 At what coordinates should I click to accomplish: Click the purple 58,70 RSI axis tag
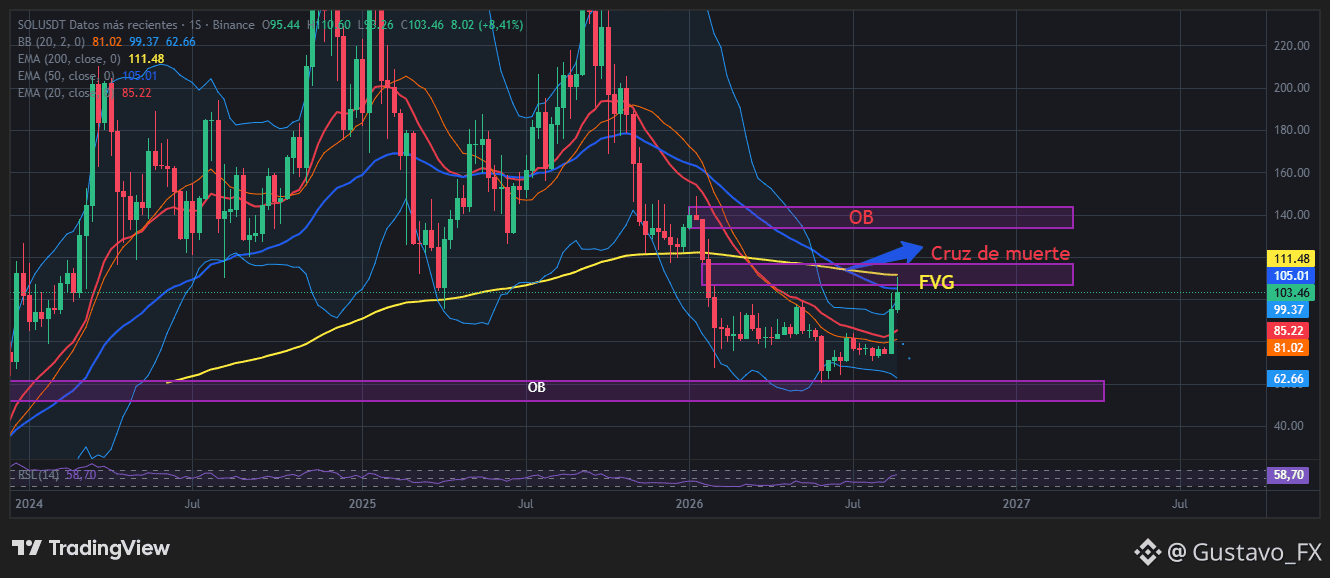[1289, 476]
